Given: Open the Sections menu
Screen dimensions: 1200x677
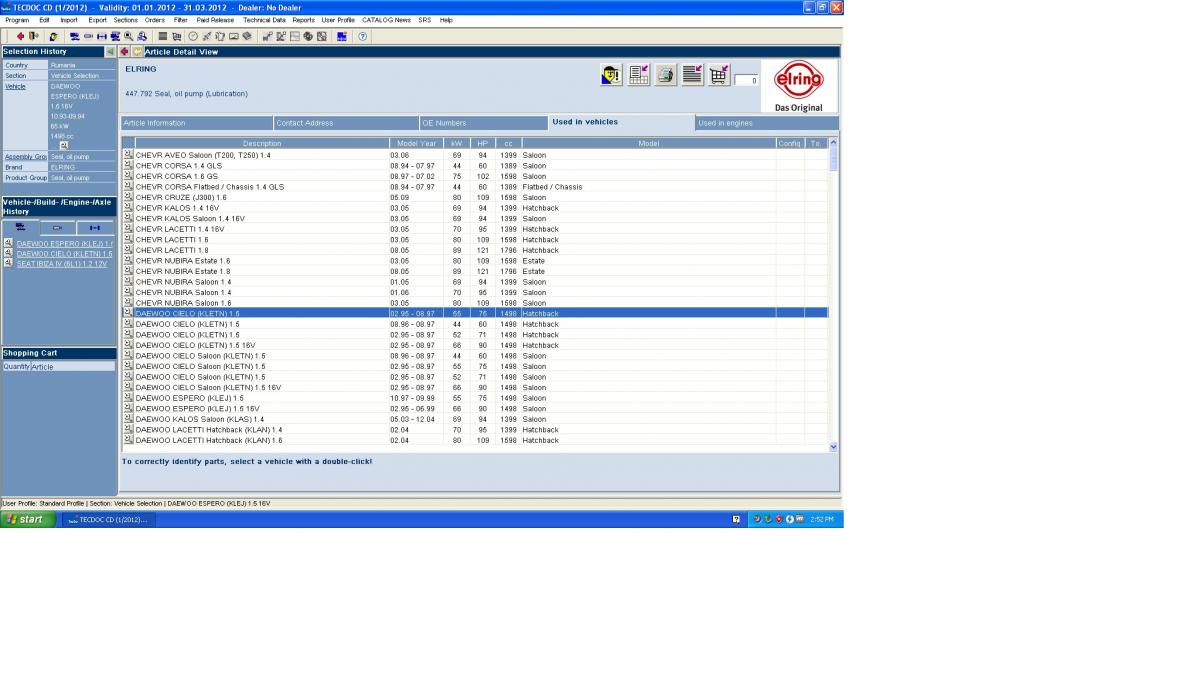Looking at the screenshot, I should click(x=126, y=20).
